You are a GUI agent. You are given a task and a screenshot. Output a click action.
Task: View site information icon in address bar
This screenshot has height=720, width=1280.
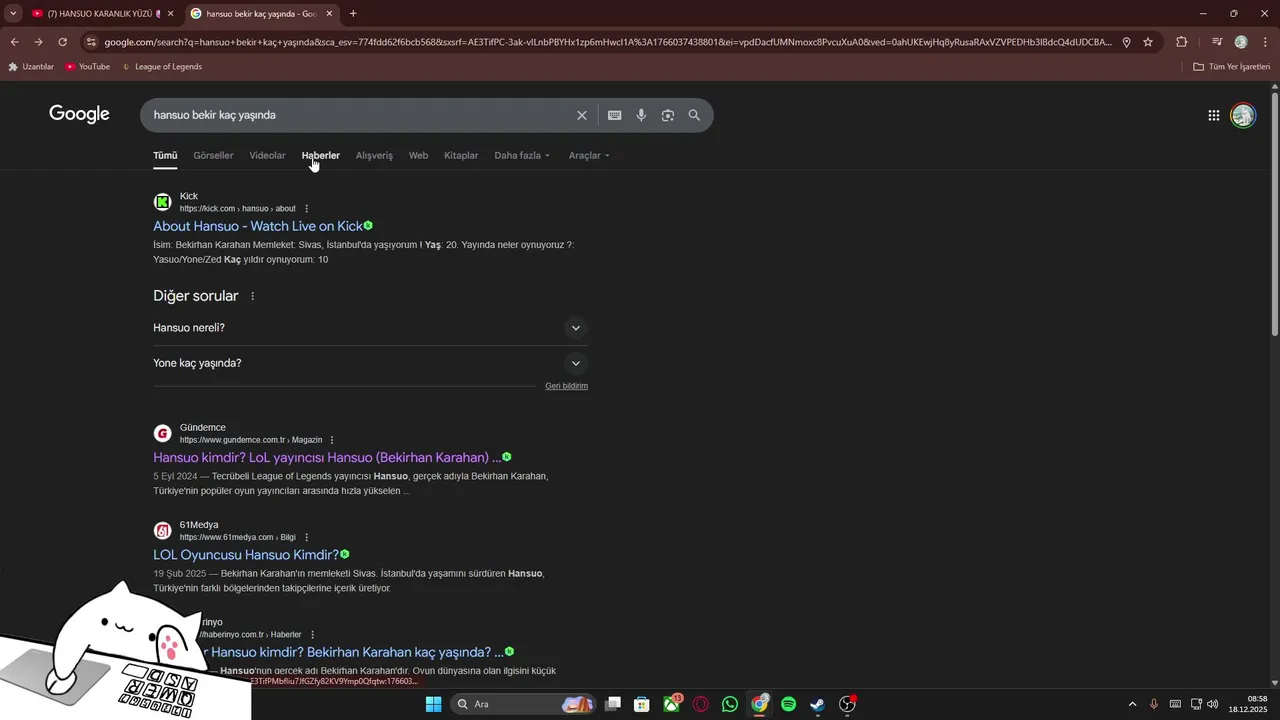[x=91, y=42]
